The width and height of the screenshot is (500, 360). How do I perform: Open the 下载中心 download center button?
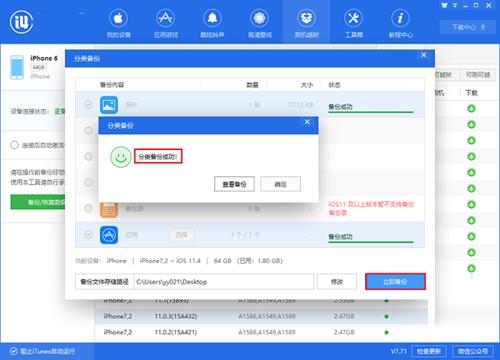pyautogui.click(x=469, y=27)
